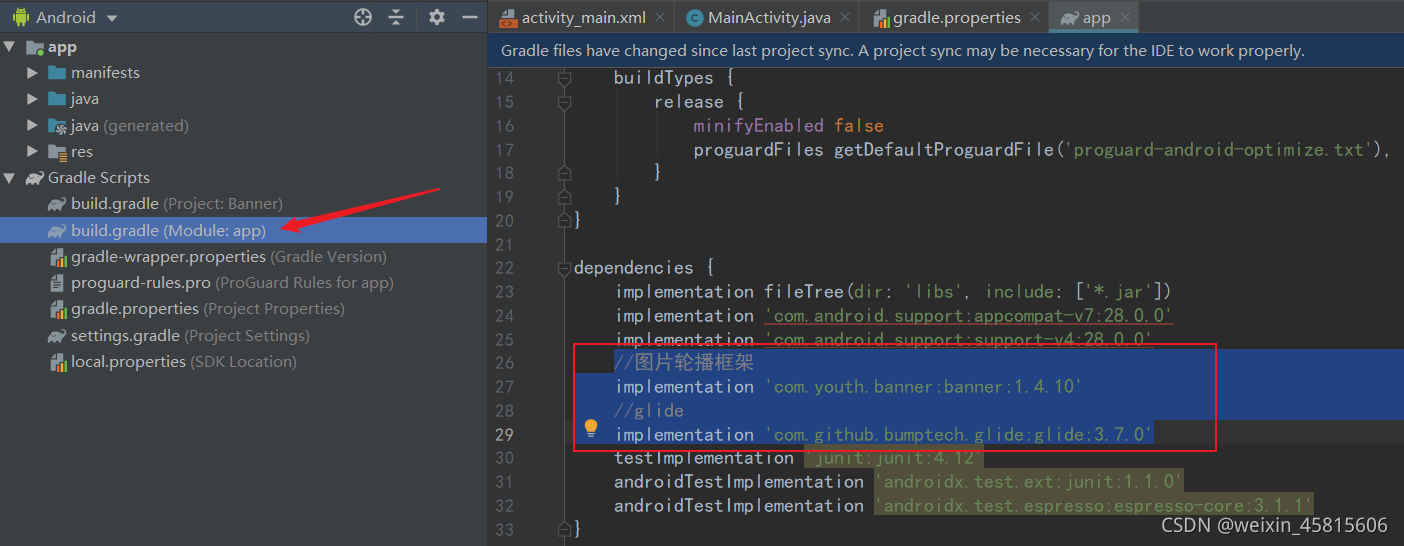Click the '//glide' comment line
The width and height of the screenshot is (1404, 546).
pos(649,411)
